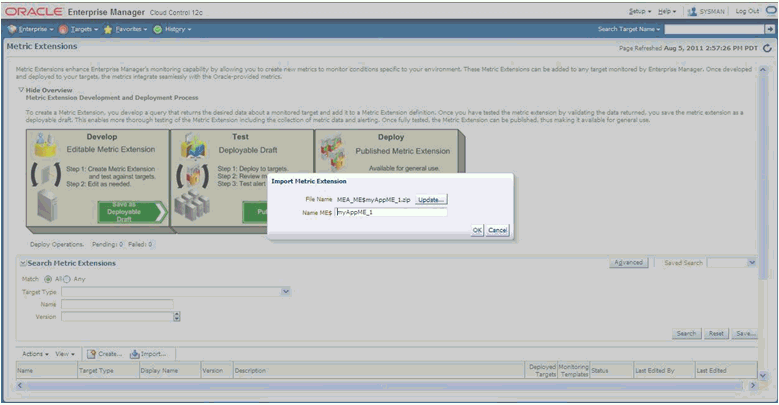The height and width of the screenshot is (405, 779).
Task: Open the Targets menu
Action: coord(84,29)
